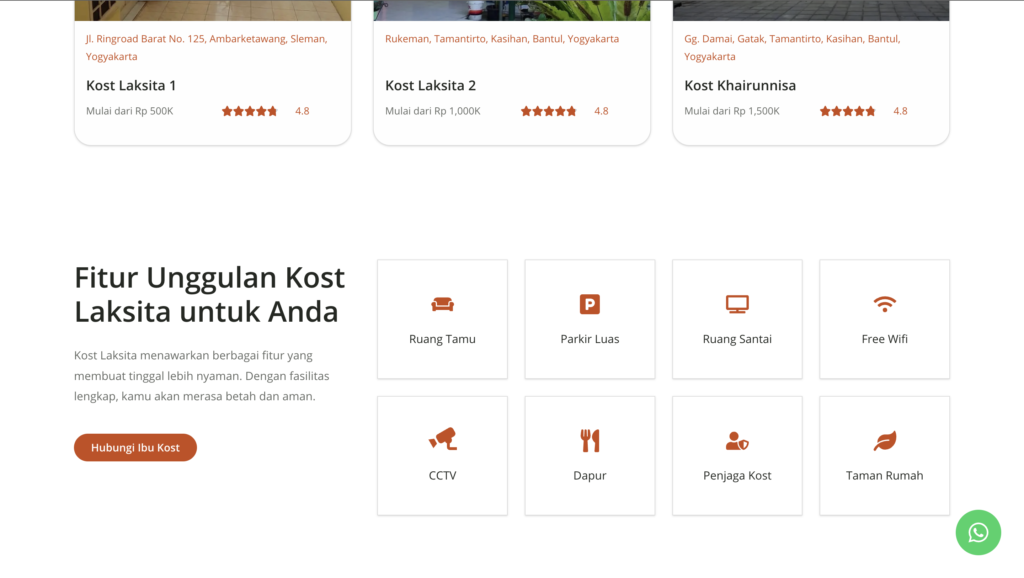Screen dimensions: 1024x578
Task: Click the Parkir Luas parking icon
Action: (590, 304)
